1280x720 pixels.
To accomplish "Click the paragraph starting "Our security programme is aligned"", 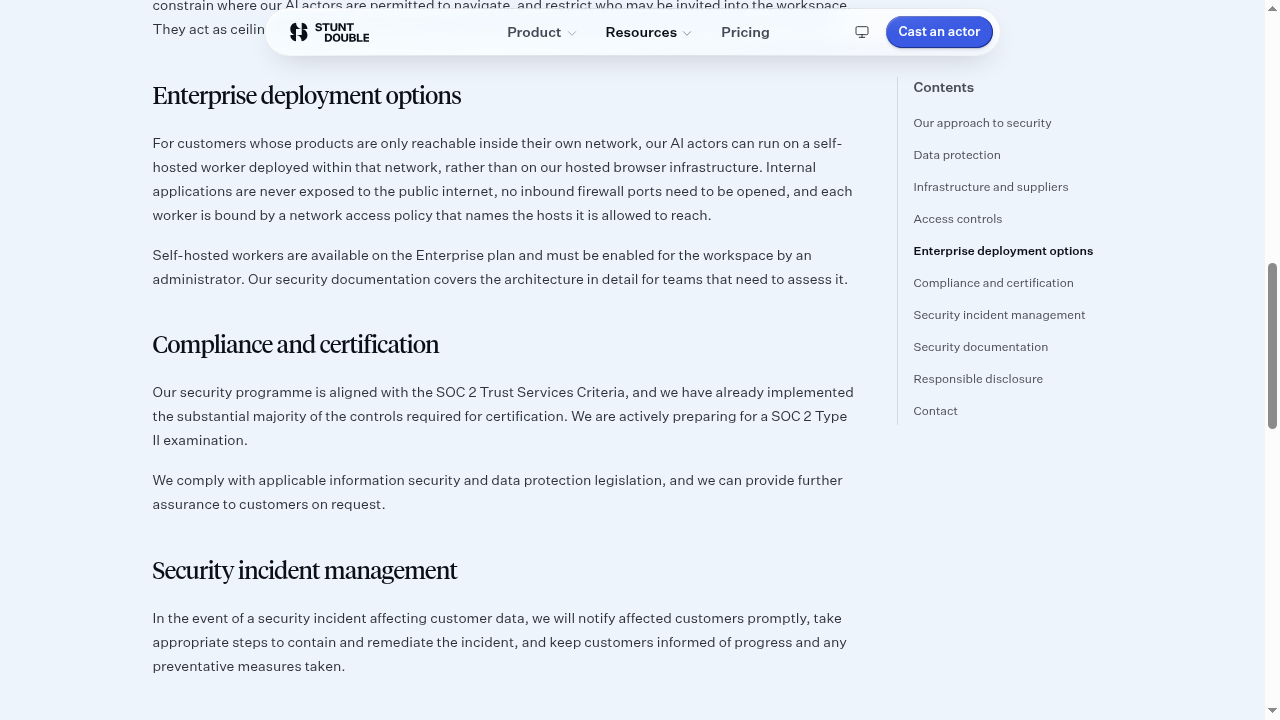I will (x=503, y=416).
